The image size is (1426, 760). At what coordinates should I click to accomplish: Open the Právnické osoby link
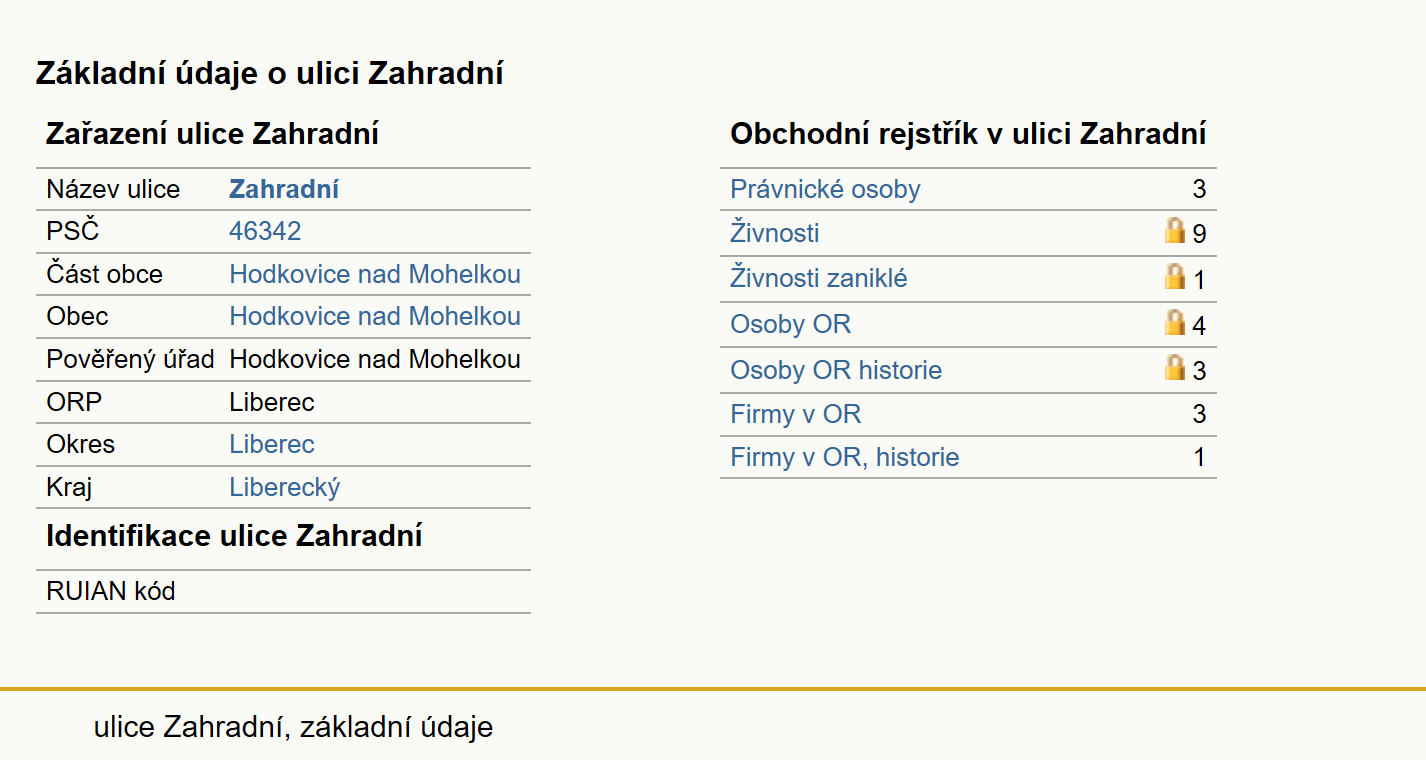(825, 189)
